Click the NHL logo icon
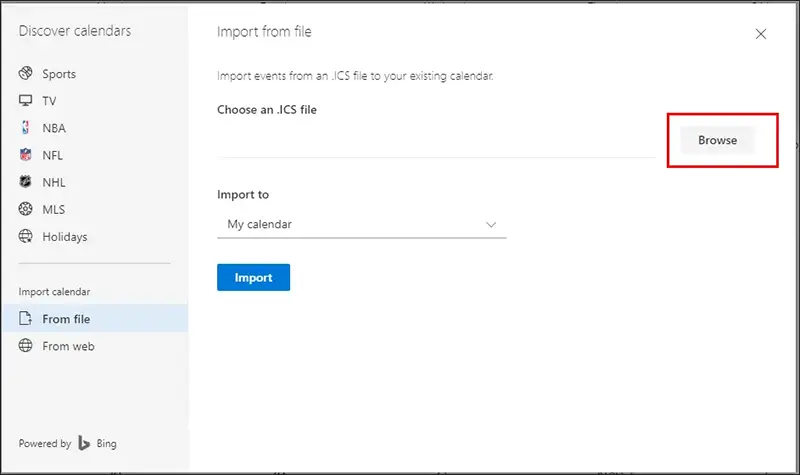 click(26, 182)
